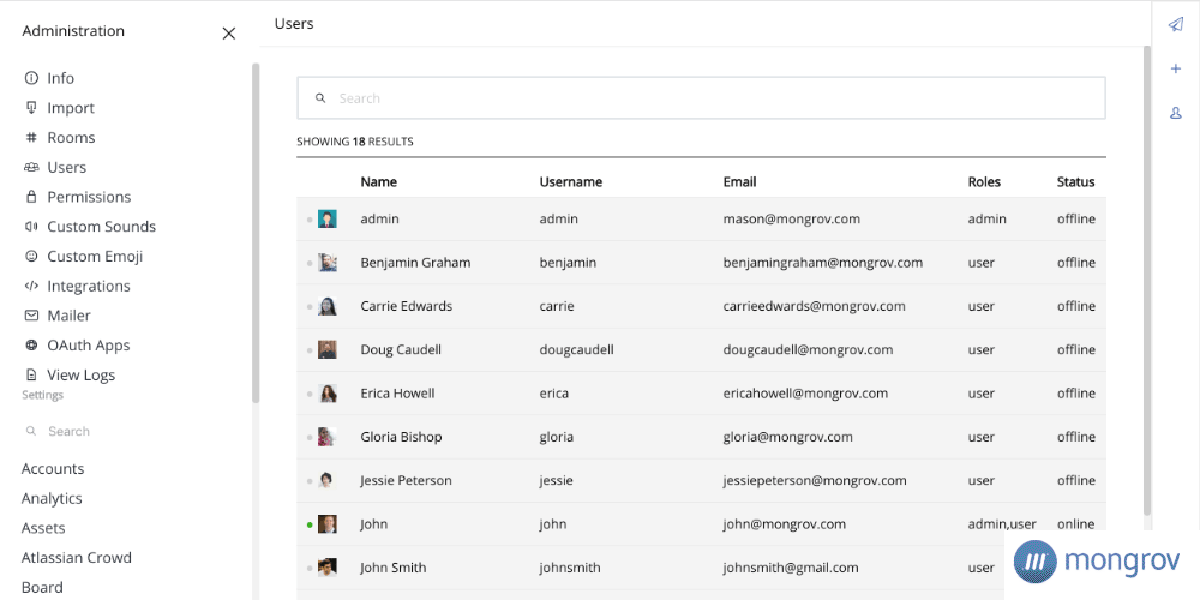Image resolution: width=1200 pixels, height=600 pixels.
Task: Open OAuth Apps section
Action: pyautogui.click(x=88, y=345)
